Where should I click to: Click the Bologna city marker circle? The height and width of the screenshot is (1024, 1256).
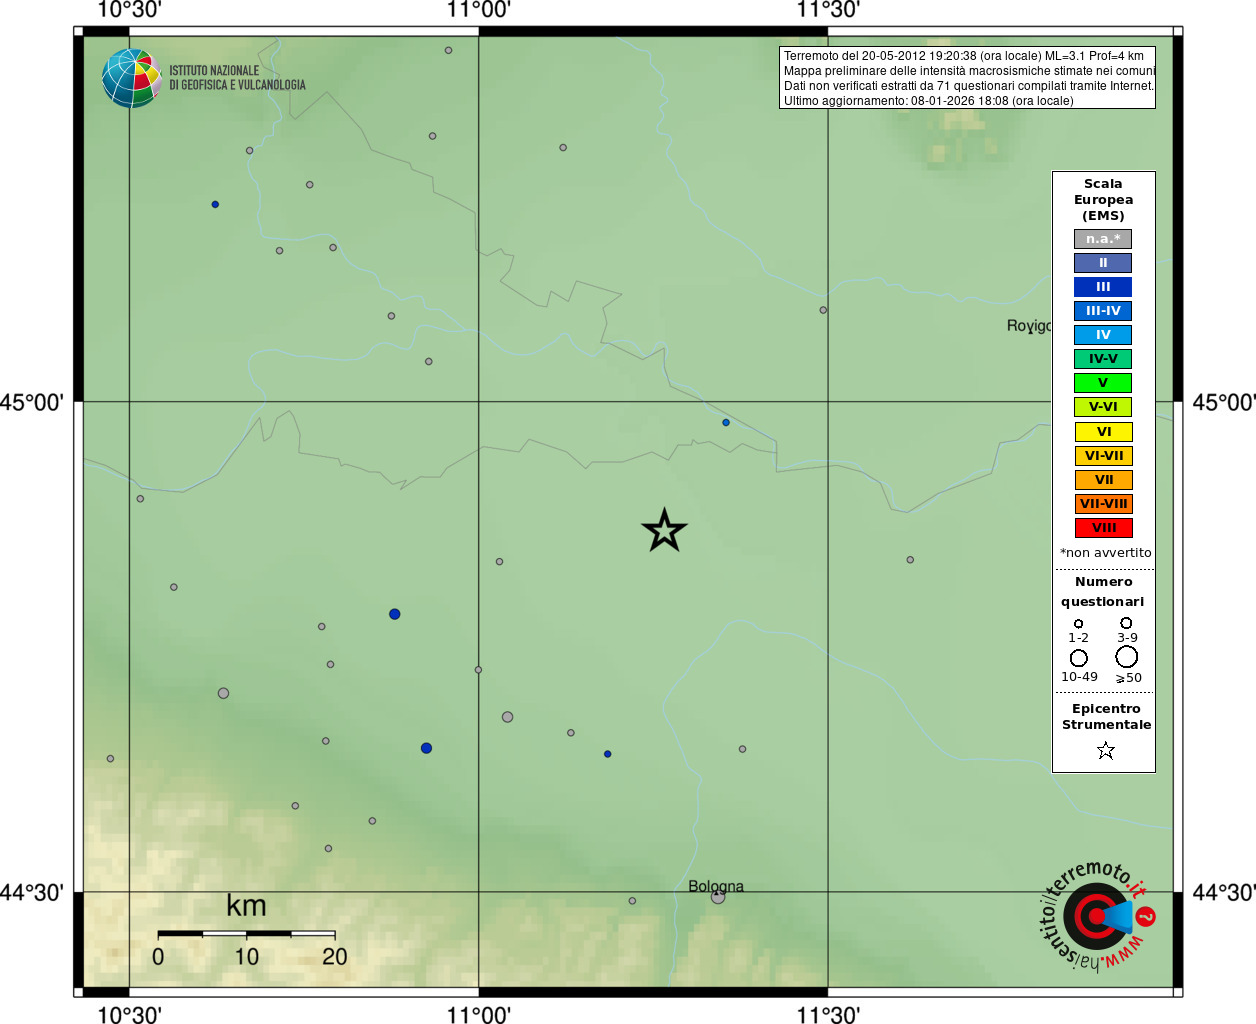tap(718, 897)
